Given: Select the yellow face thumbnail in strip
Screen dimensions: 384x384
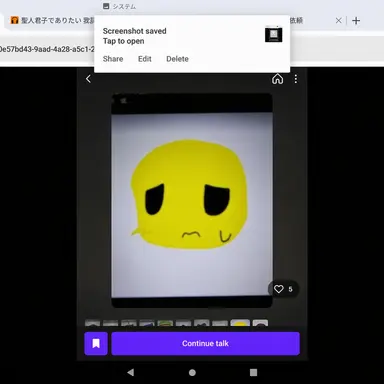Looking at the screenshot, I should point(240,323).
